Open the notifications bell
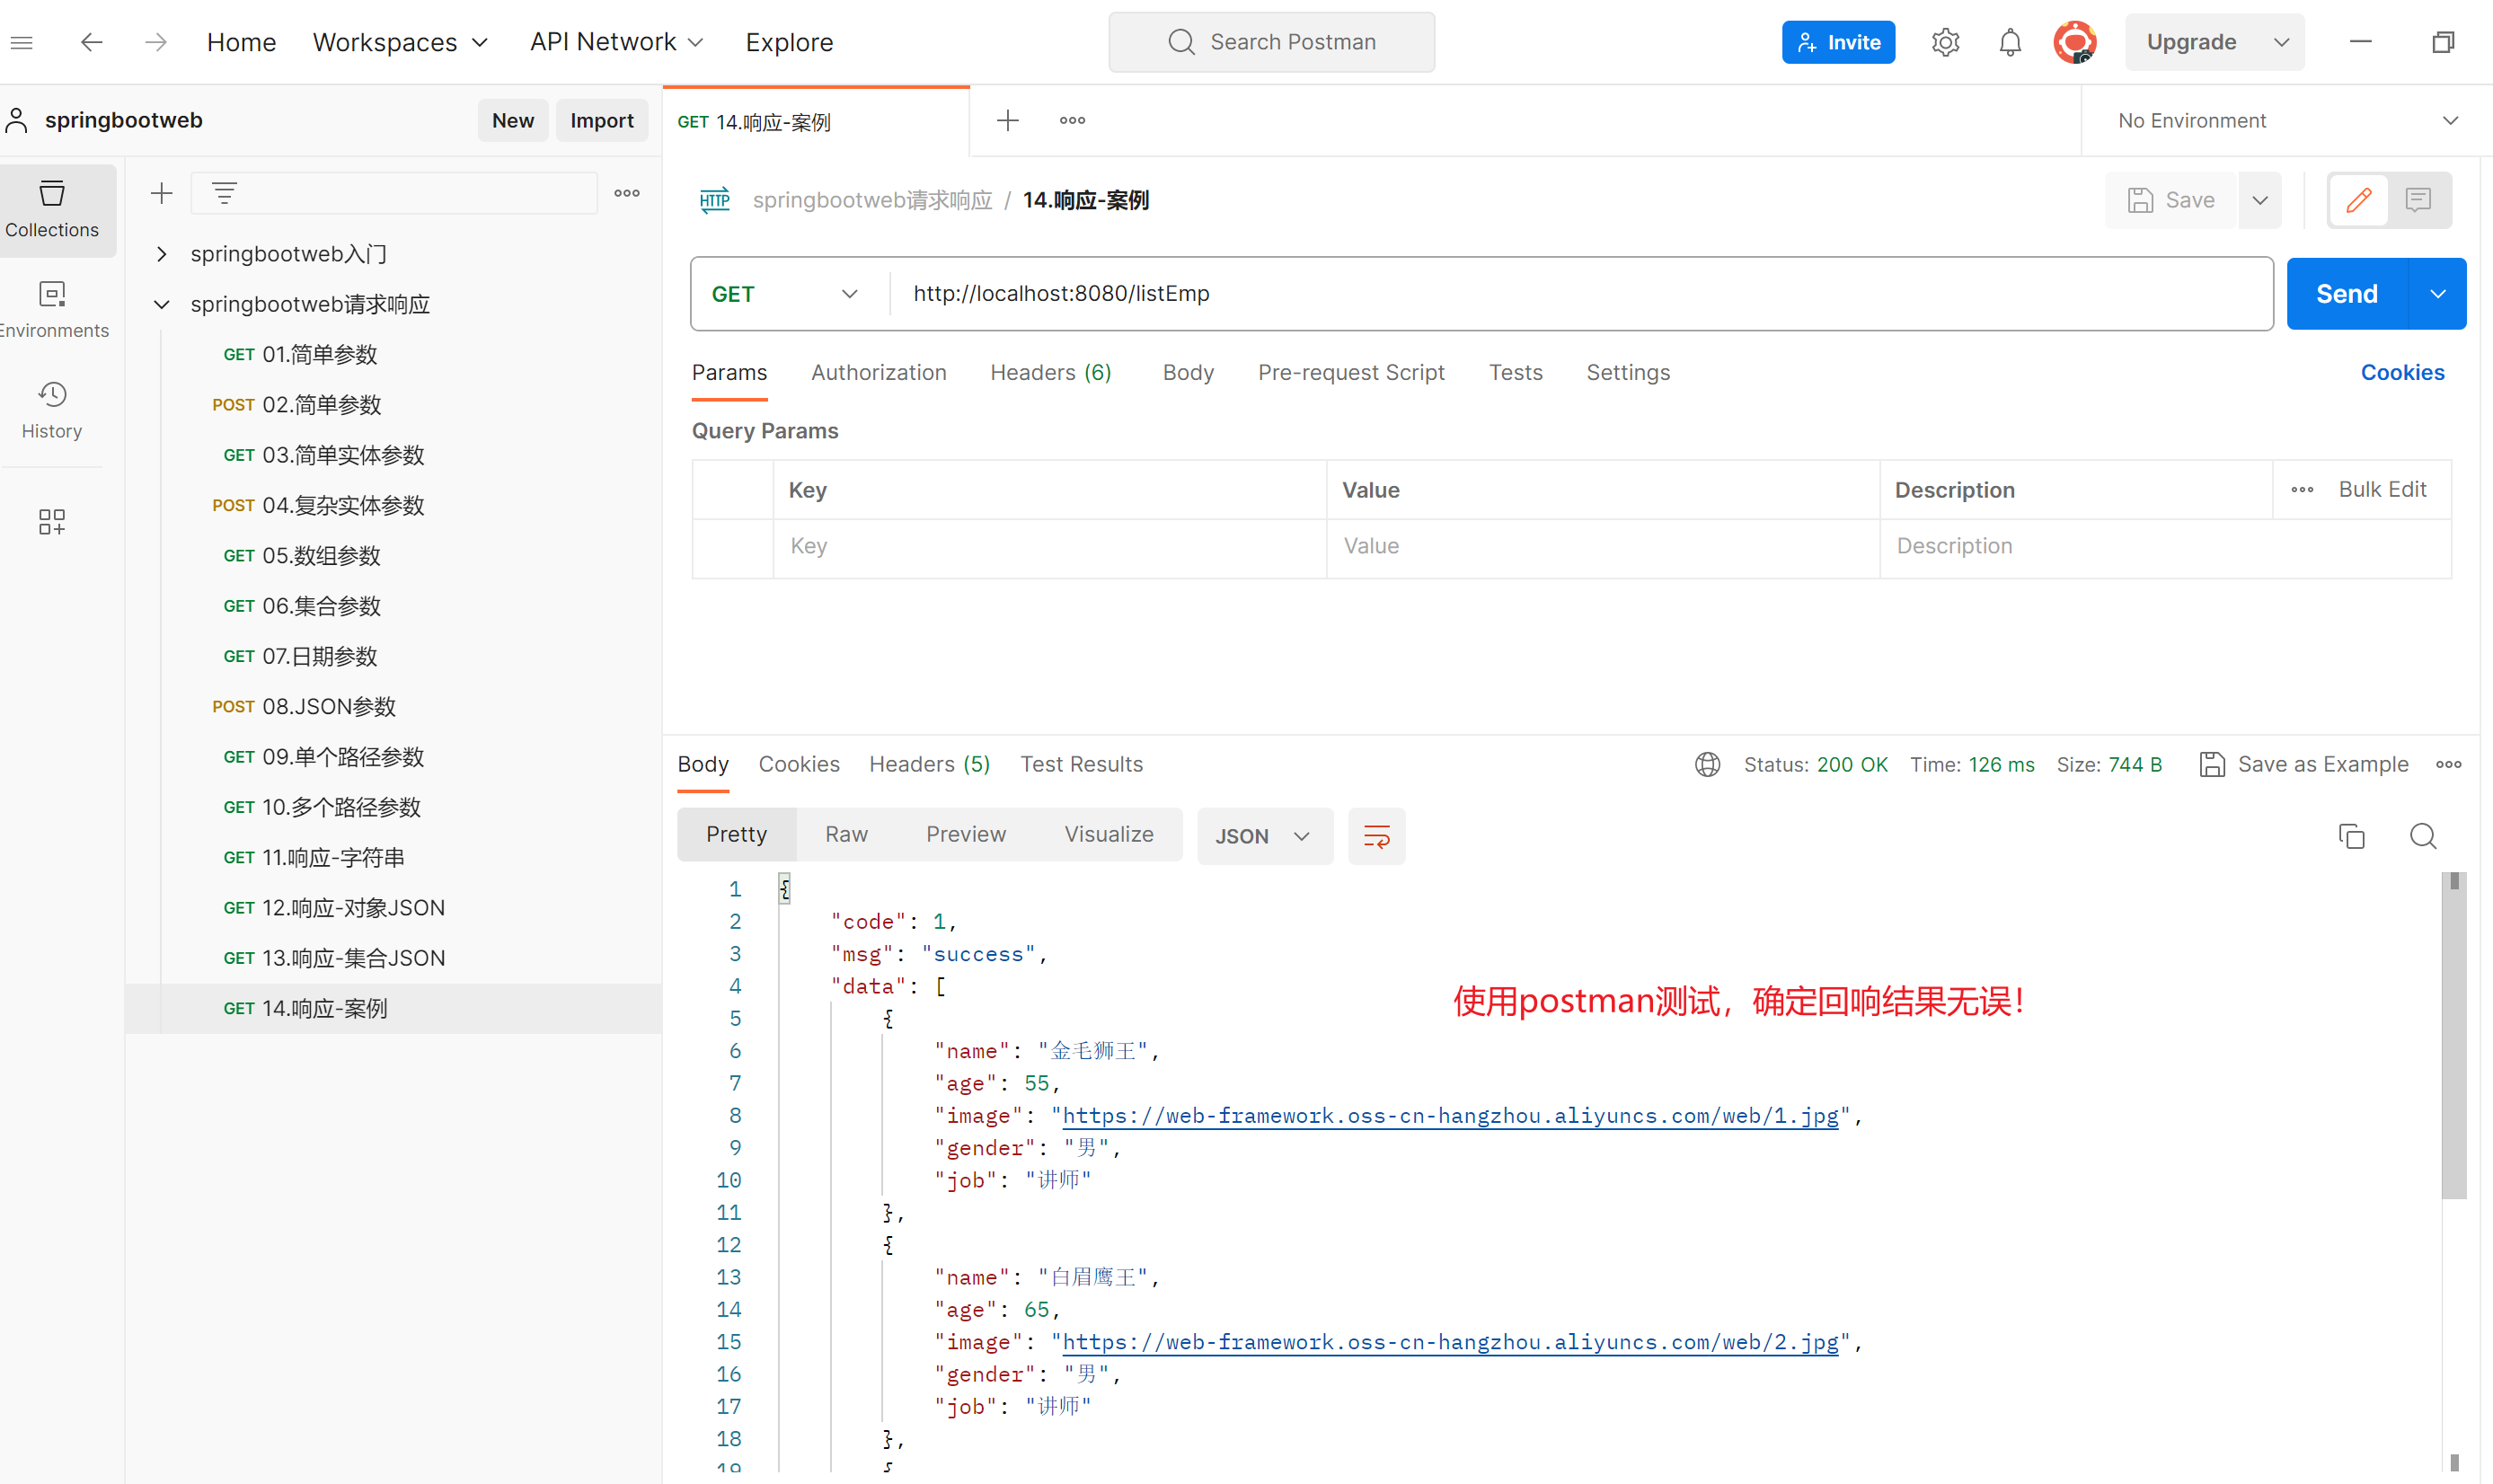This screenshot has height=1484, width=2493. coord(2010,42)
